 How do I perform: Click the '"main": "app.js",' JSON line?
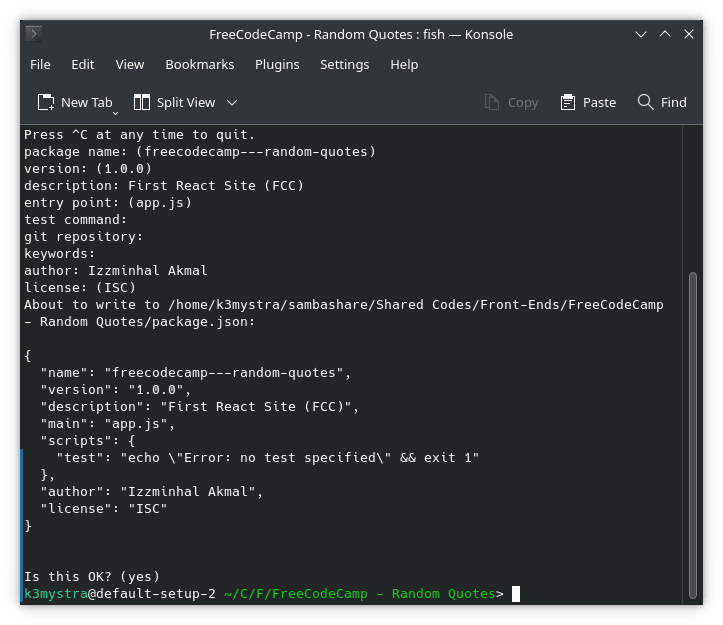click(107, 423)
